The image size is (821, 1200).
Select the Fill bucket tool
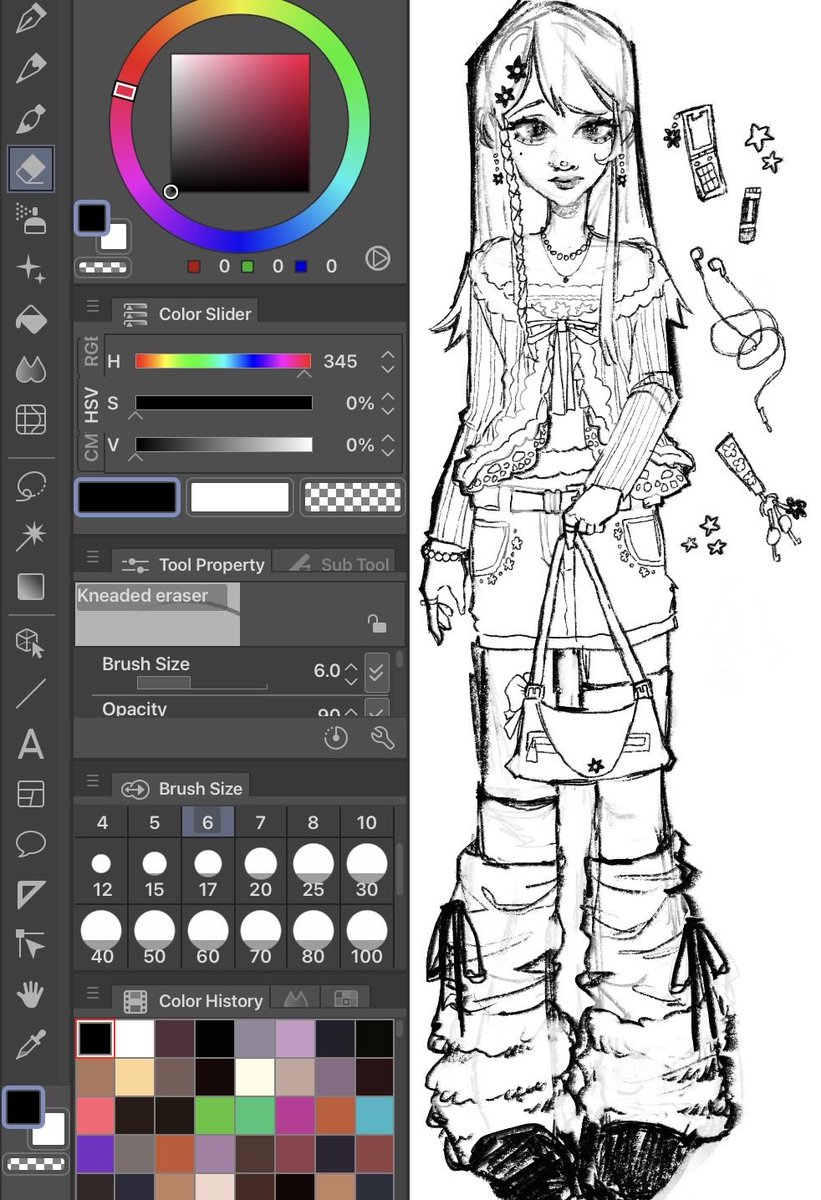31,319
